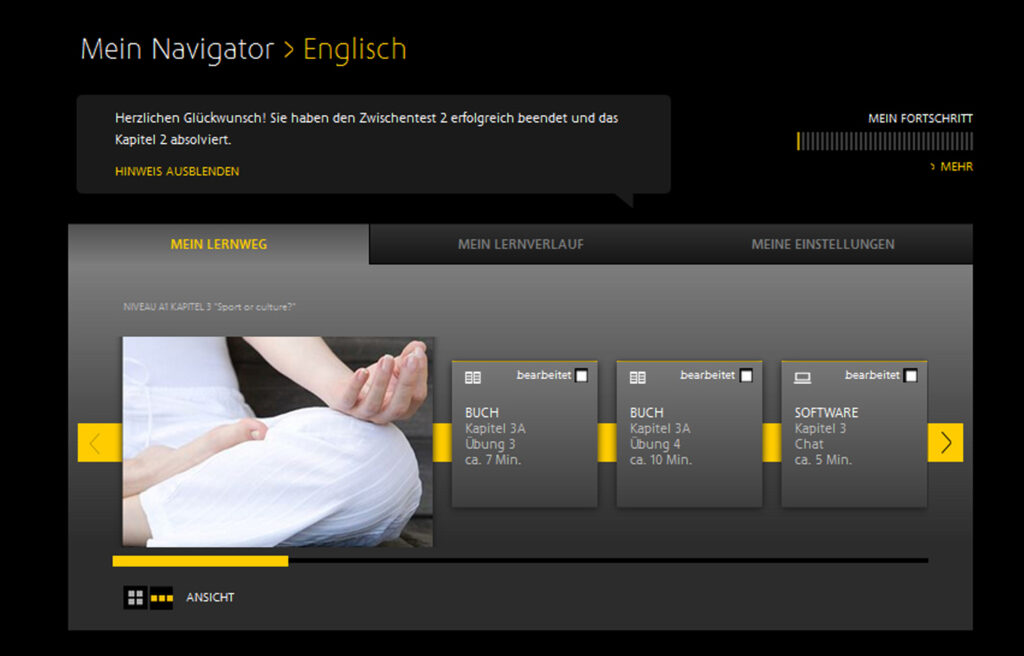1024x656 pixels.
Task: Mark Kapitel 3A Übung 4 as bearbeitet
Action: coord(746,376)
